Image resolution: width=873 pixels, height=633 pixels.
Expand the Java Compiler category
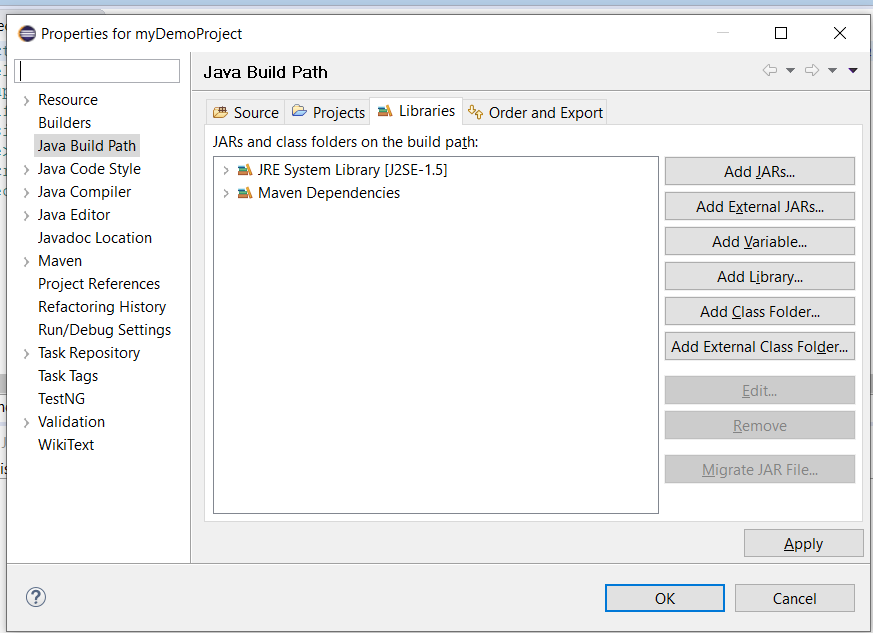(26, 192)
